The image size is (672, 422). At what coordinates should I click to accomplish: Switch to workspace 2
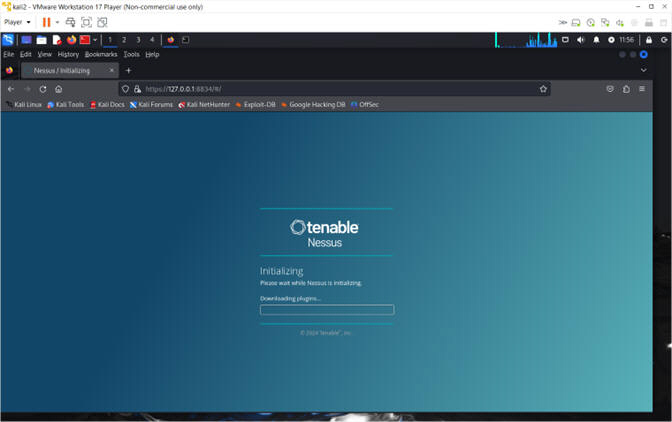tap(124, 40)
